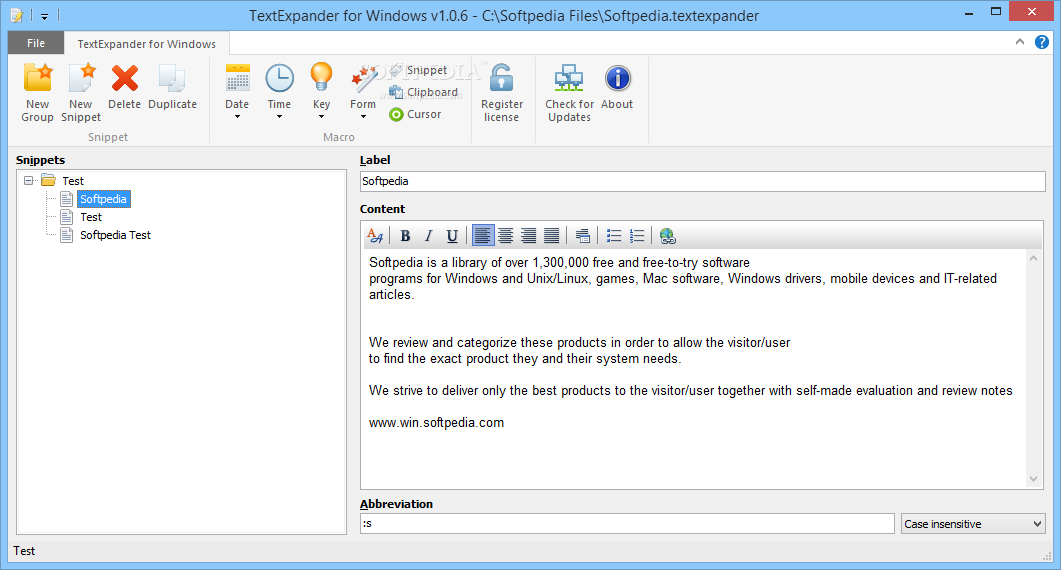
Task: Create a New Snippet
Action: 81,93
